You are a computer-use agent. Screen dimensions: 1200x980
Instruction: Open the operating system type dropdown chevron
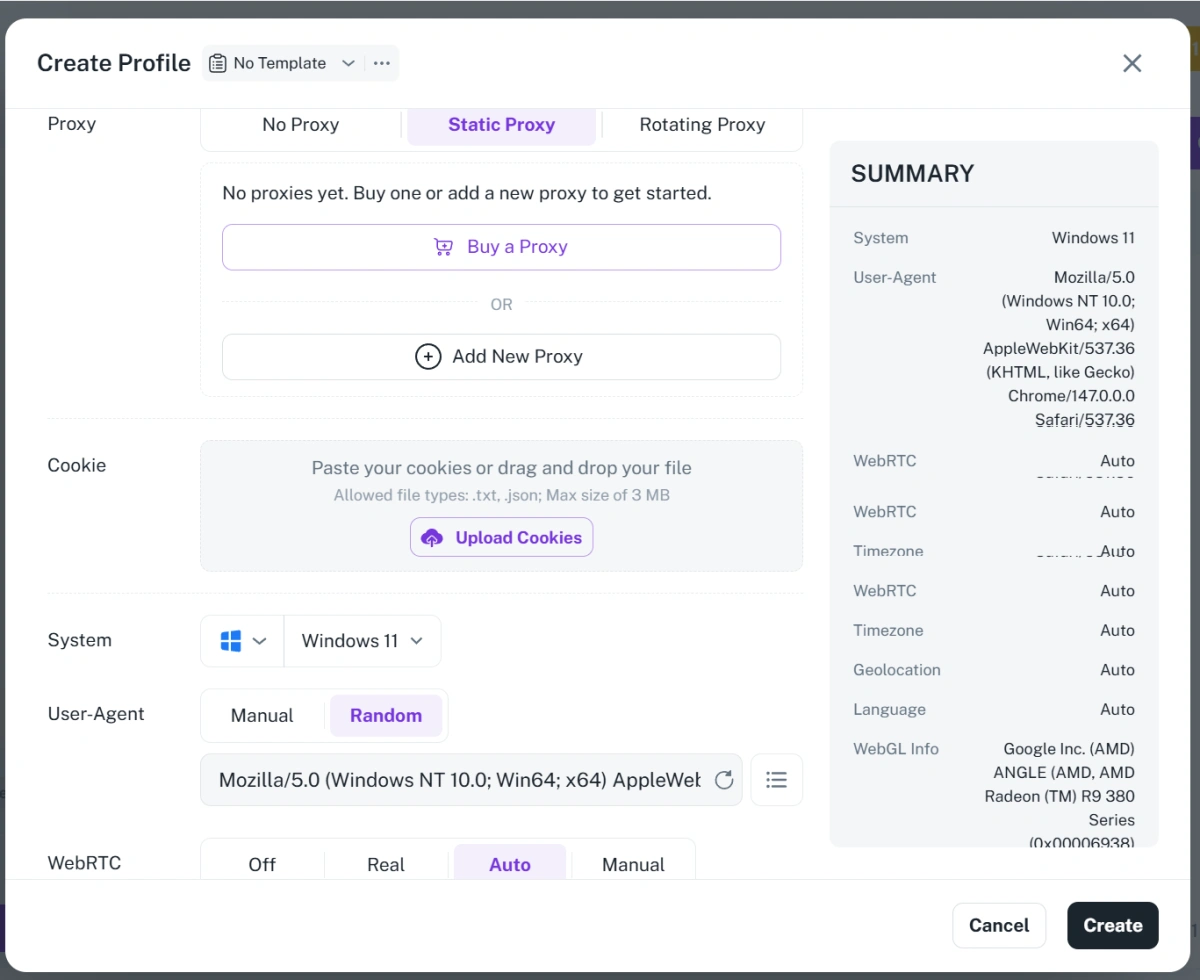point(260,641)
